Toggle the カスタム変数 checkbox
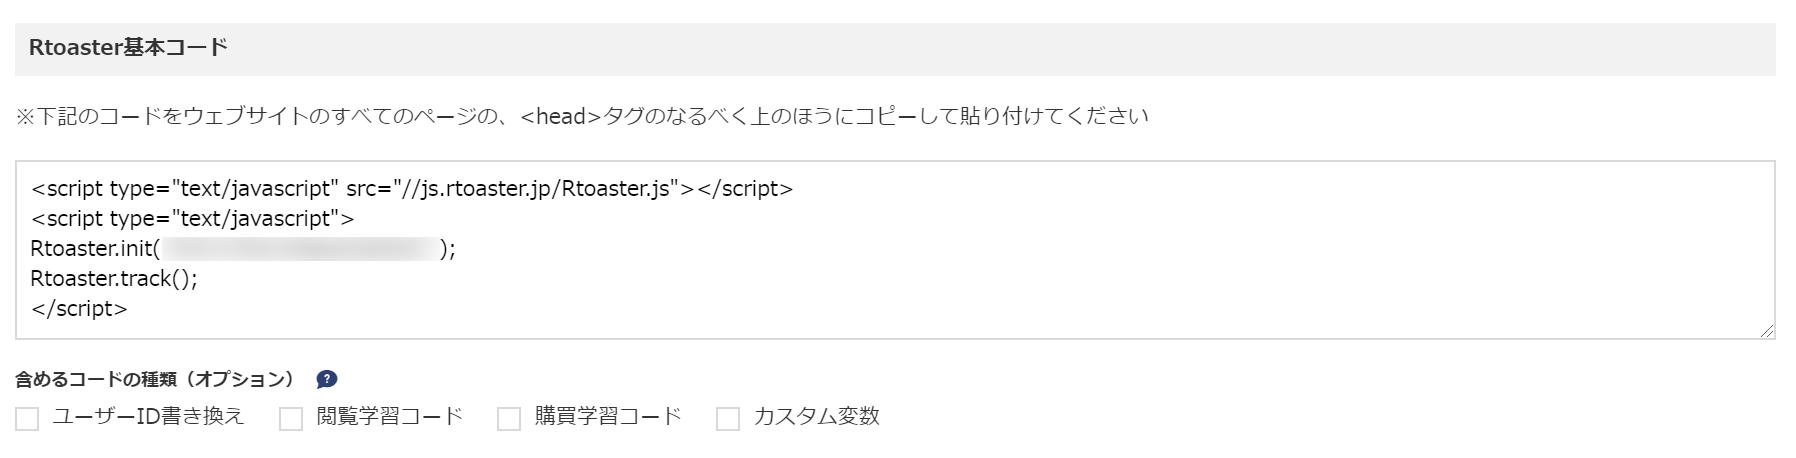The width and height of the screenshot is (1796, 458). [x=728, y=418]
